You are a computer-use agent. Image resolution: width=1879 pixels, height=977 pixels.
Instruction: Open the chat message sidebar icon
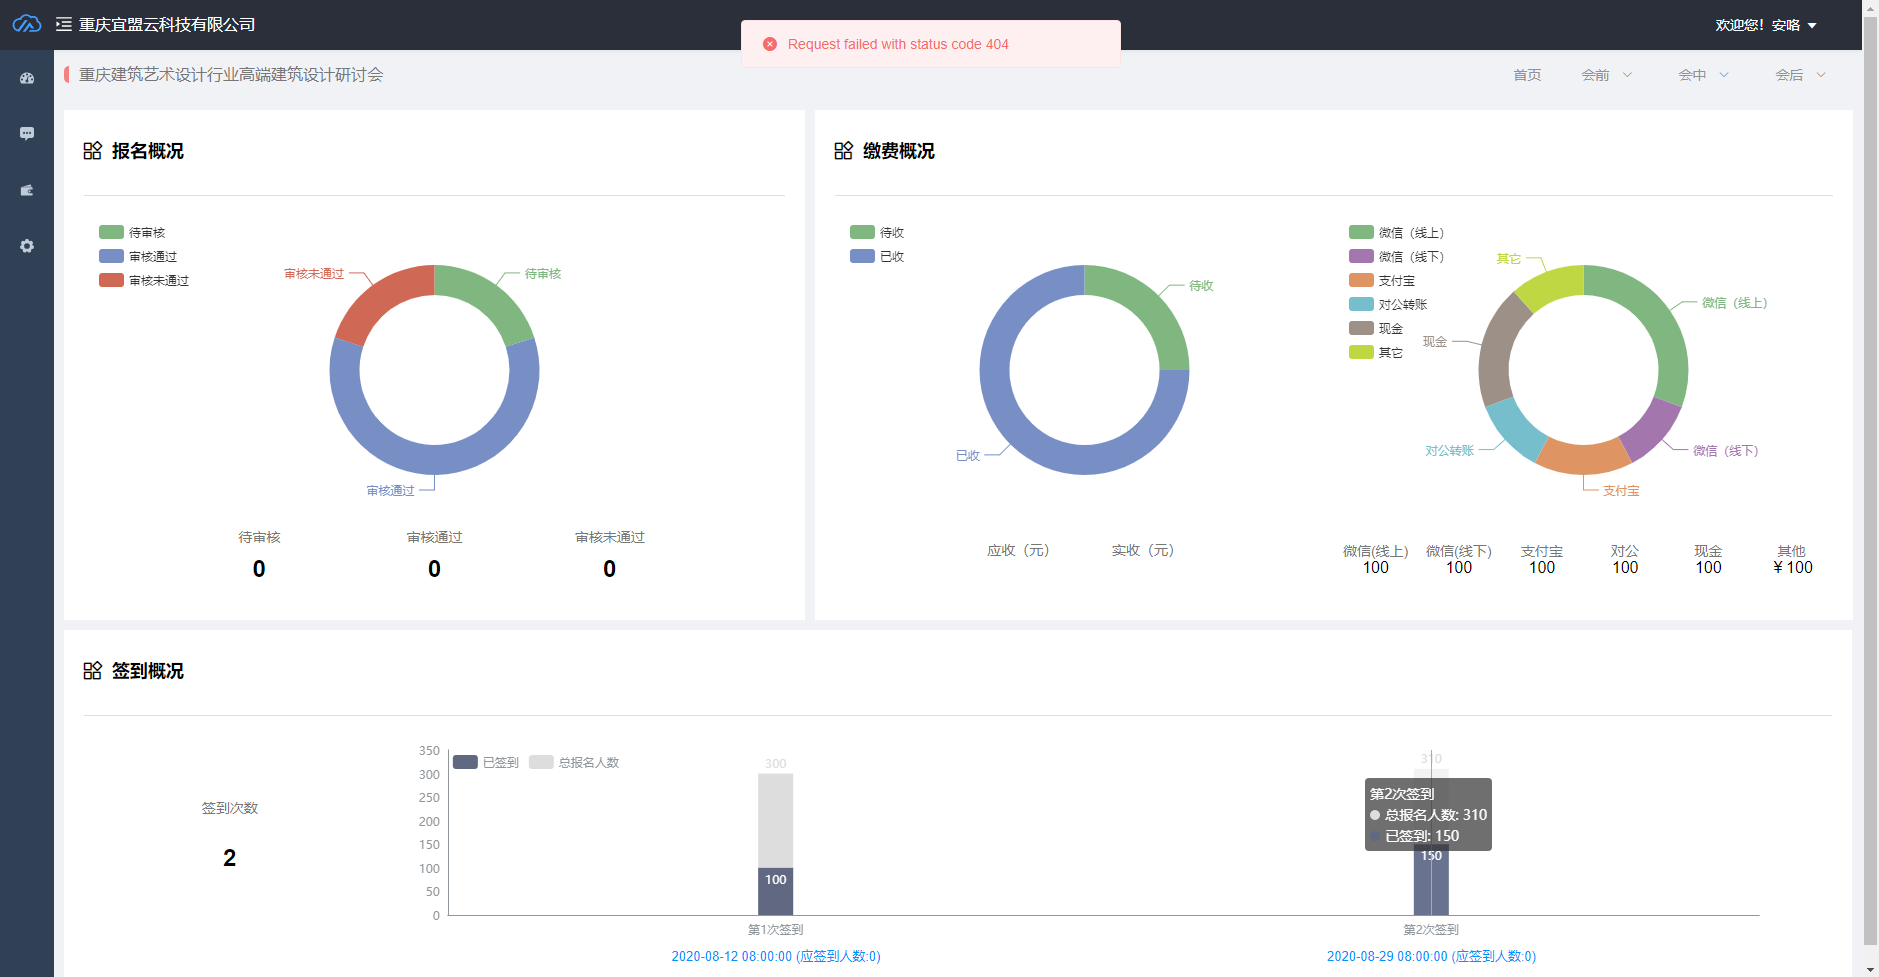27,133
